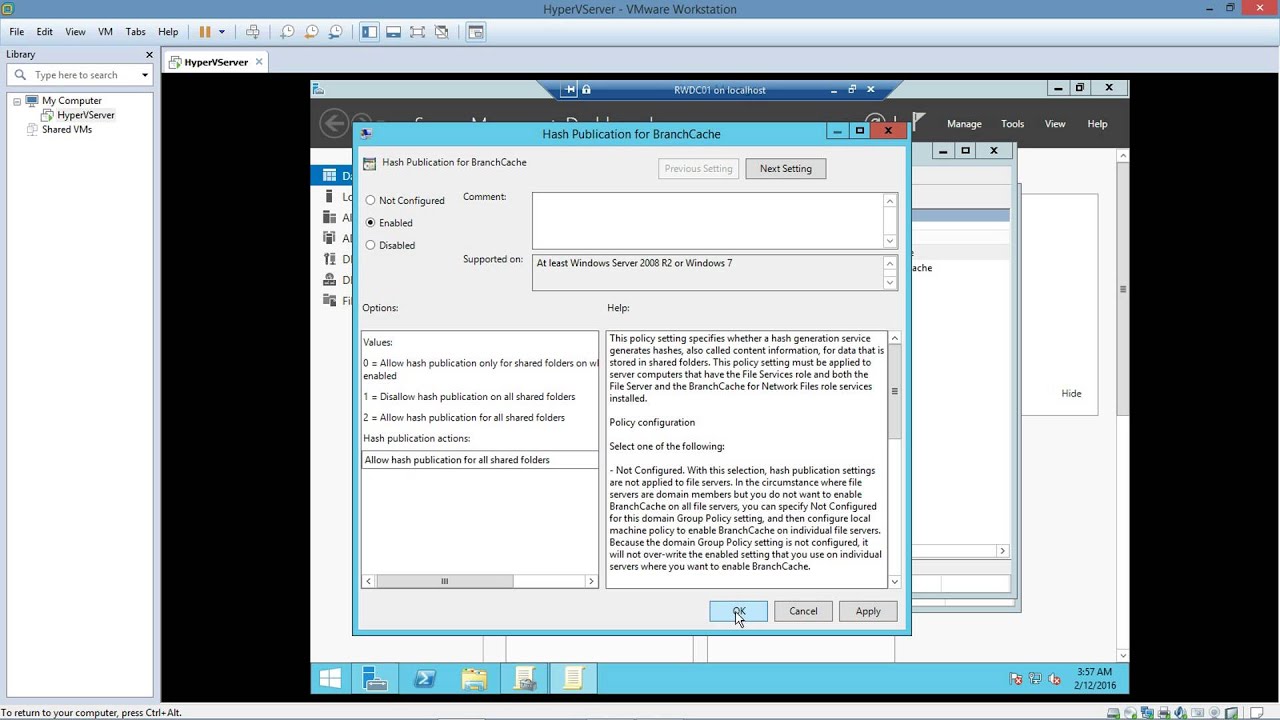Click the Cancel button
Image resolution: width=1280 pixels, height=720 pixels.
tap(803, 611)
